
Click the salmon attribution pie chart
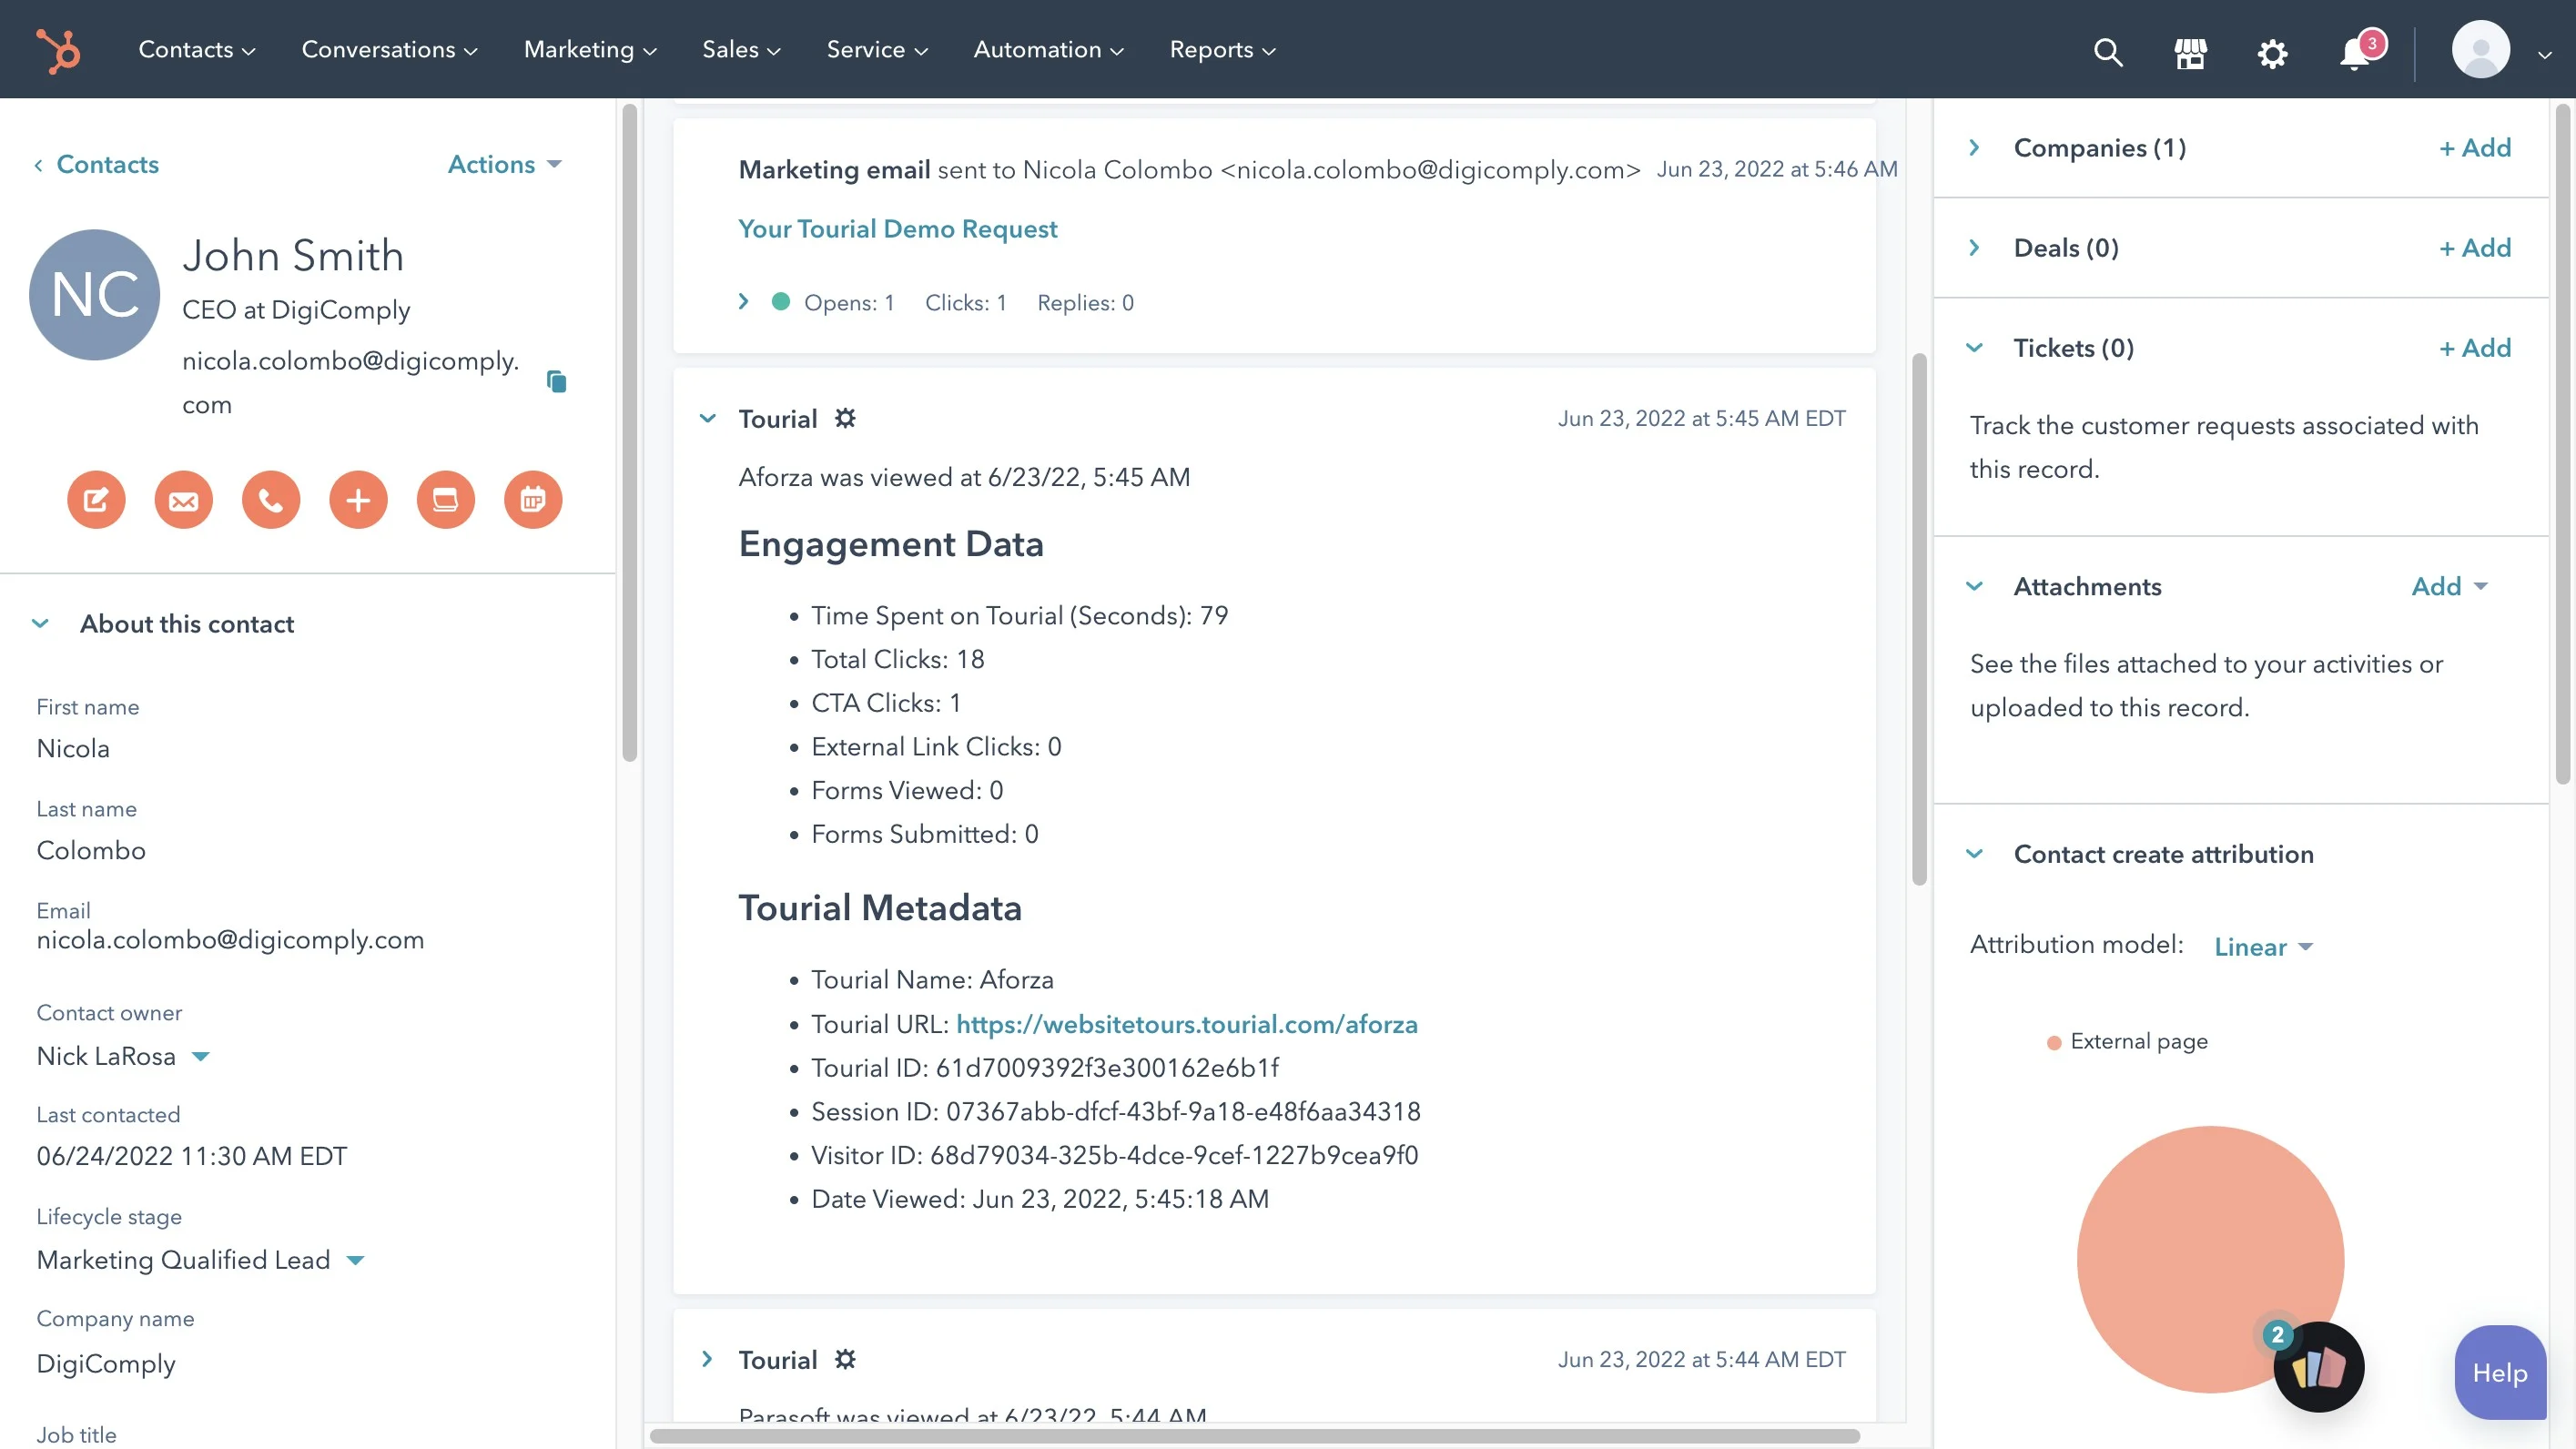(2210, 1259)
